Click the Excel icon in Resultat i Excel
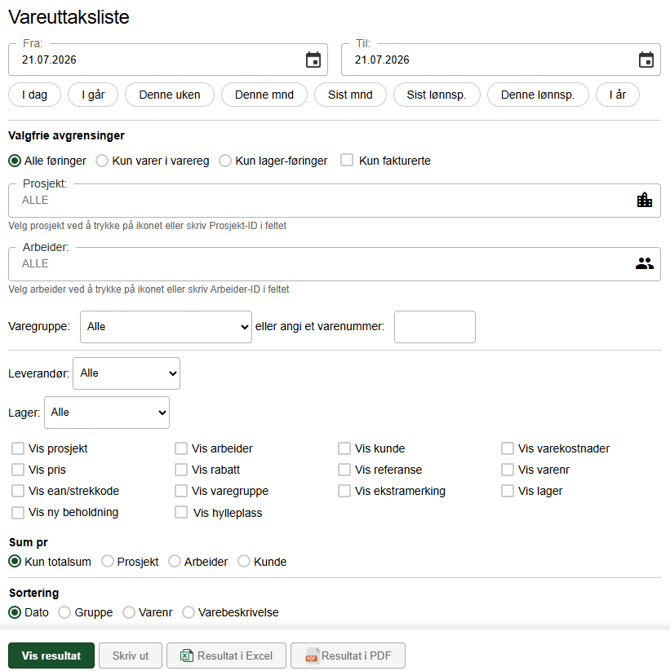This screenshot has height=671, width=670. 187,656
